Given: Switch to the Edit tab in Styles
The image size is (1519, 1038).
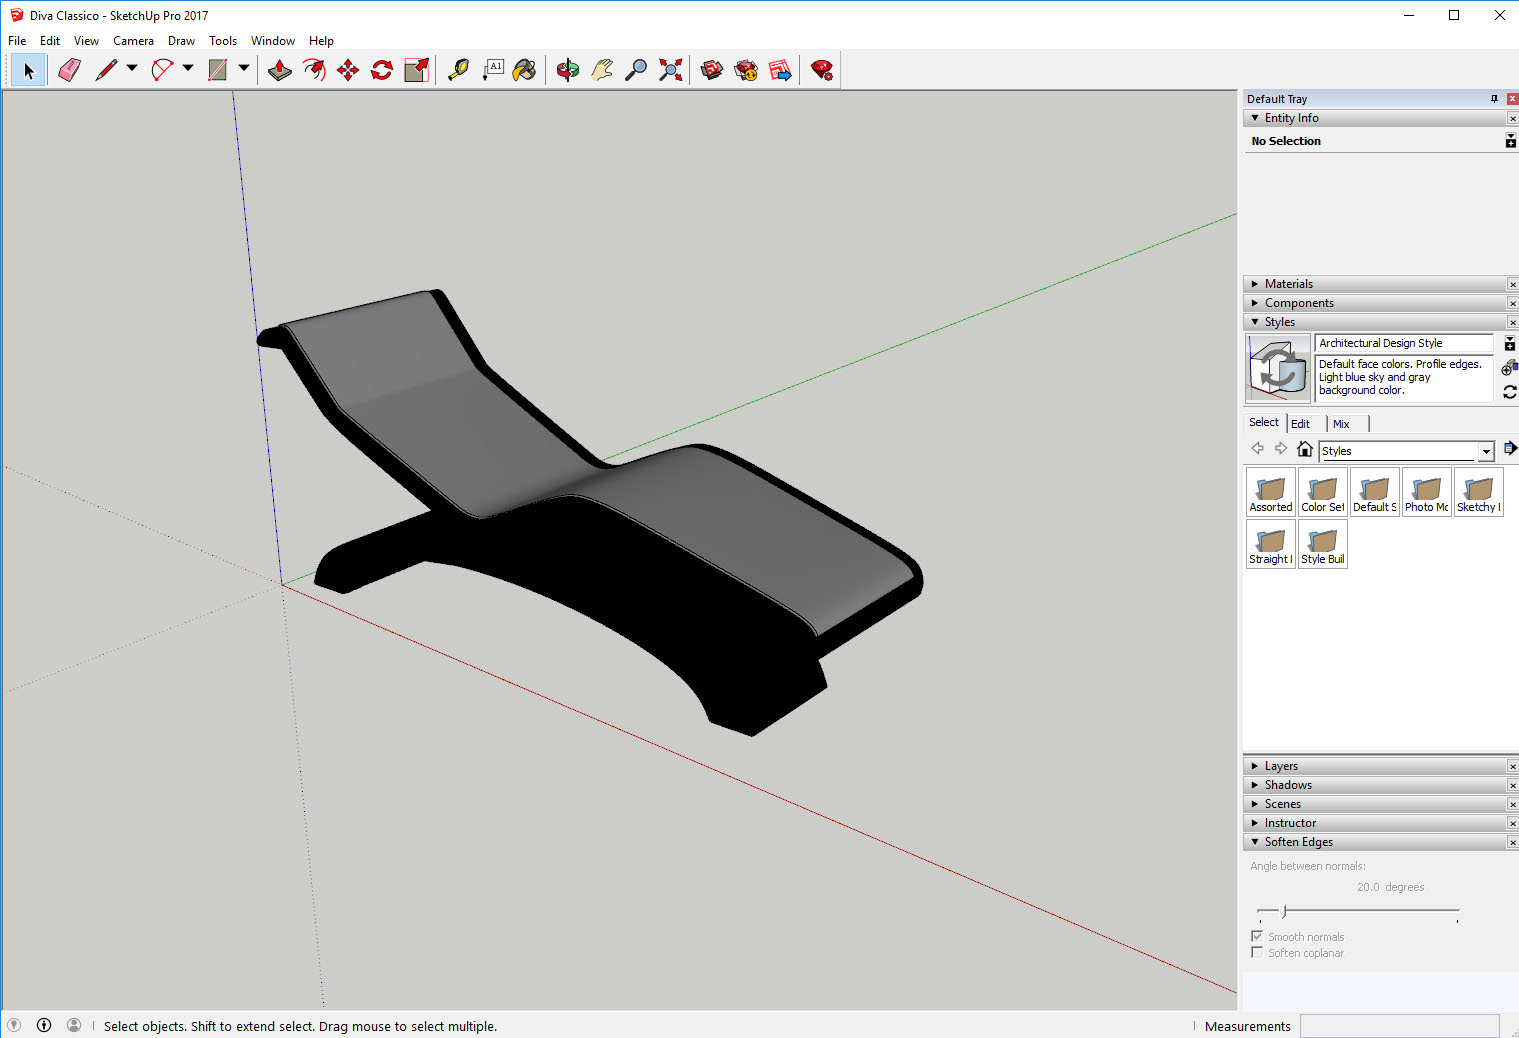Looking at the screenshot, I should point(1300,424).
